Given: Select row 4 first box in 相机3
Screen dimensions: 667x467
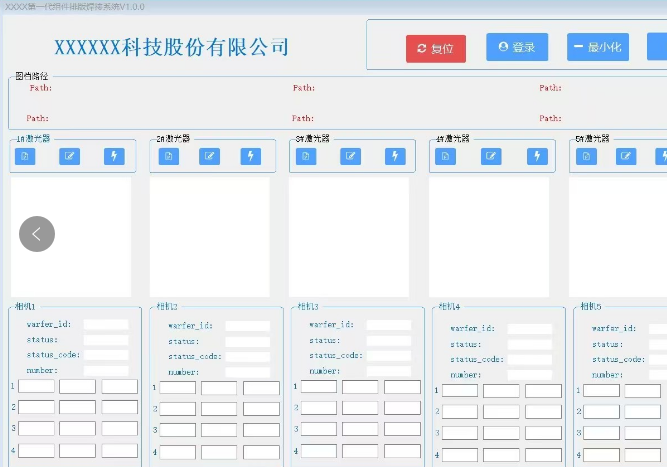Looking at the screenshot, I should coord(319,451).
